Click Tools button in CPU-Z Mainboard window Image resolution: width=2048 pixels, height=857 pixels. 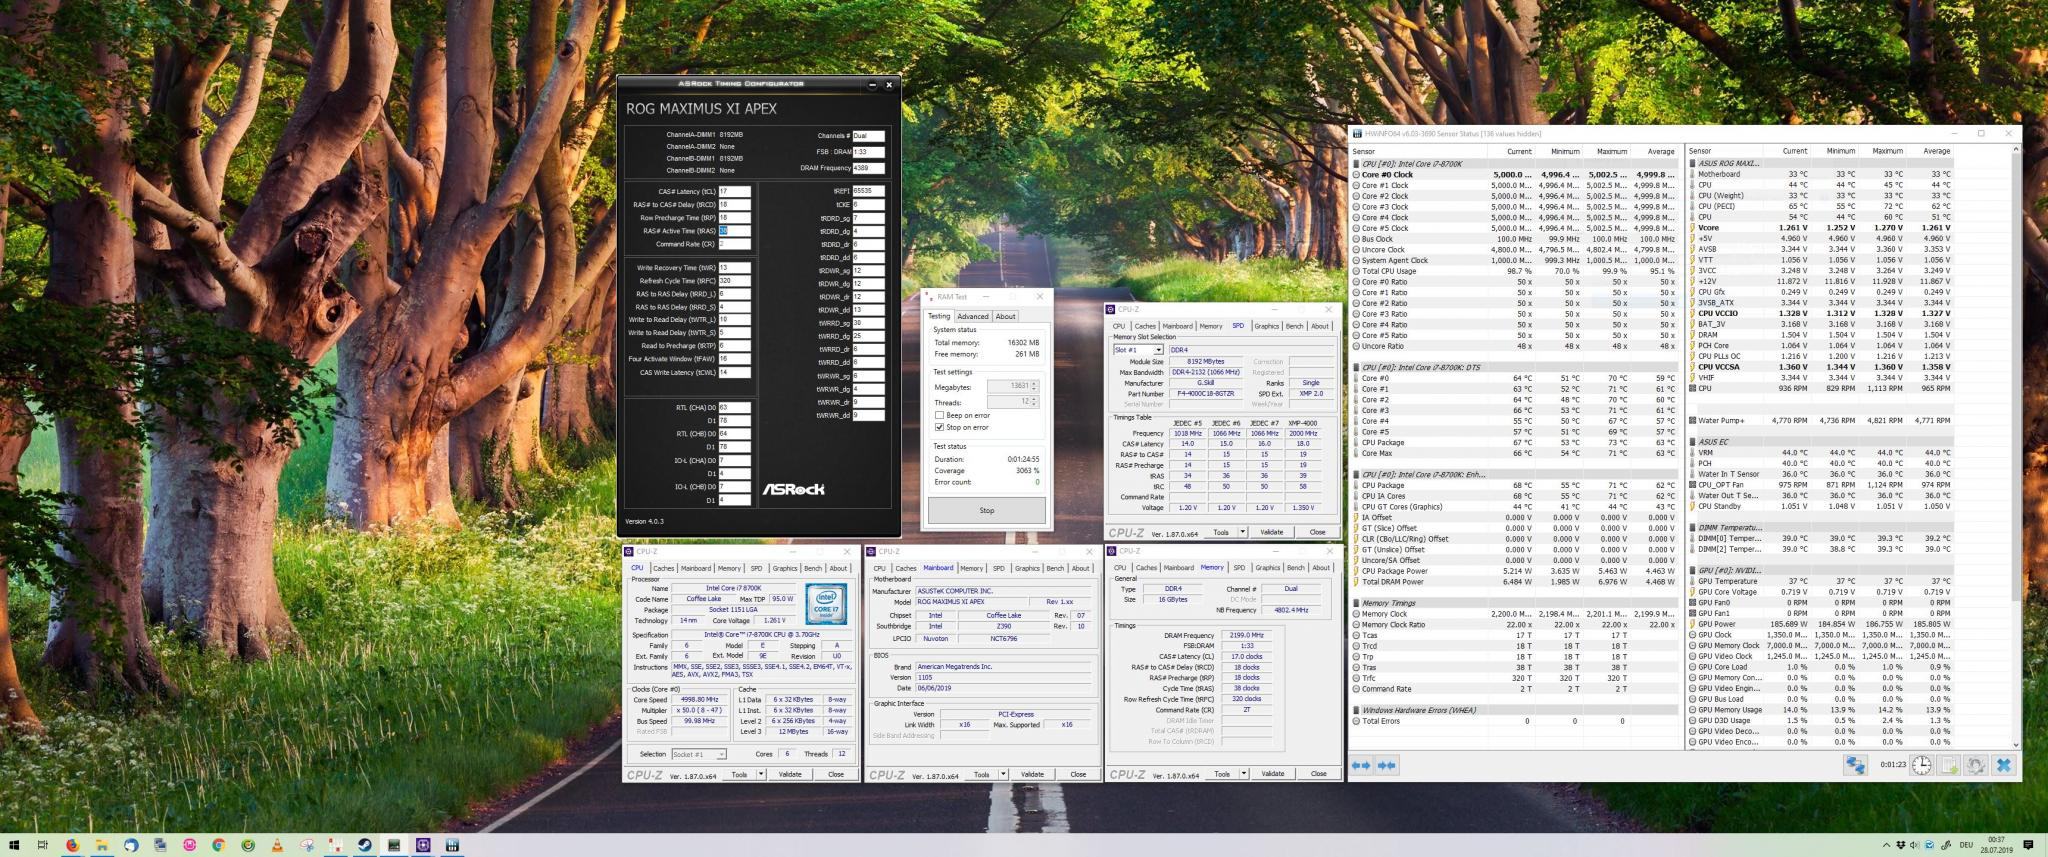[x=981, y=774]
